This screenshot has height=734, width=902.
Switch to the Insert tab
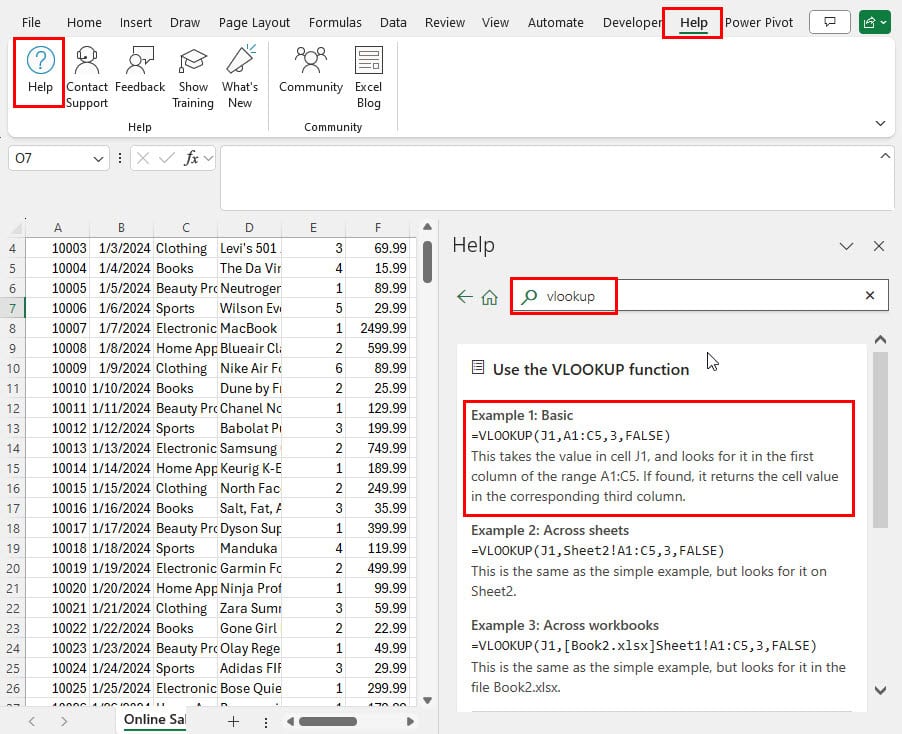point(136,22)
